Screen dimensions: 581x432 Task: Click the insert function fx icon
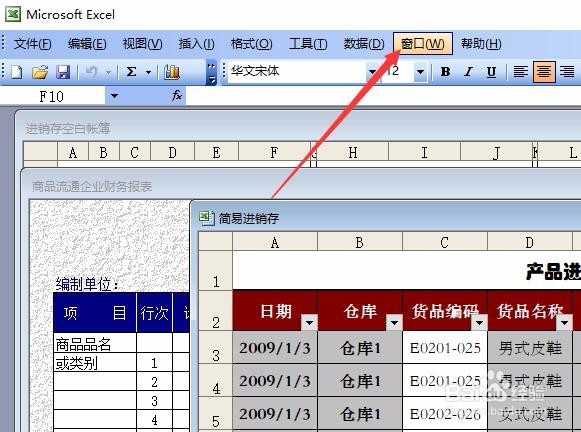coord(177,96)
